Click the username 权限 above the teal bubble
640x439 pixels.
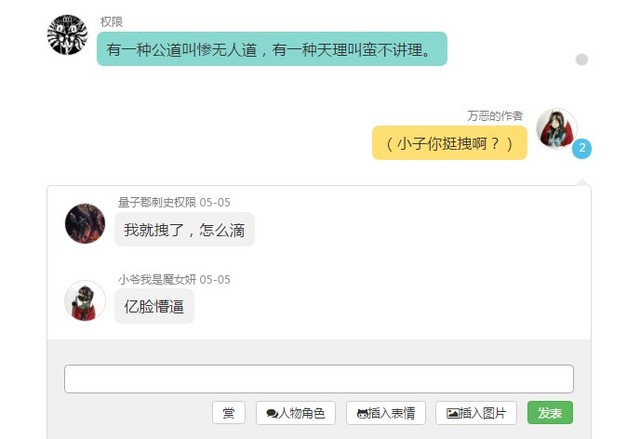[x=111, y=22]
